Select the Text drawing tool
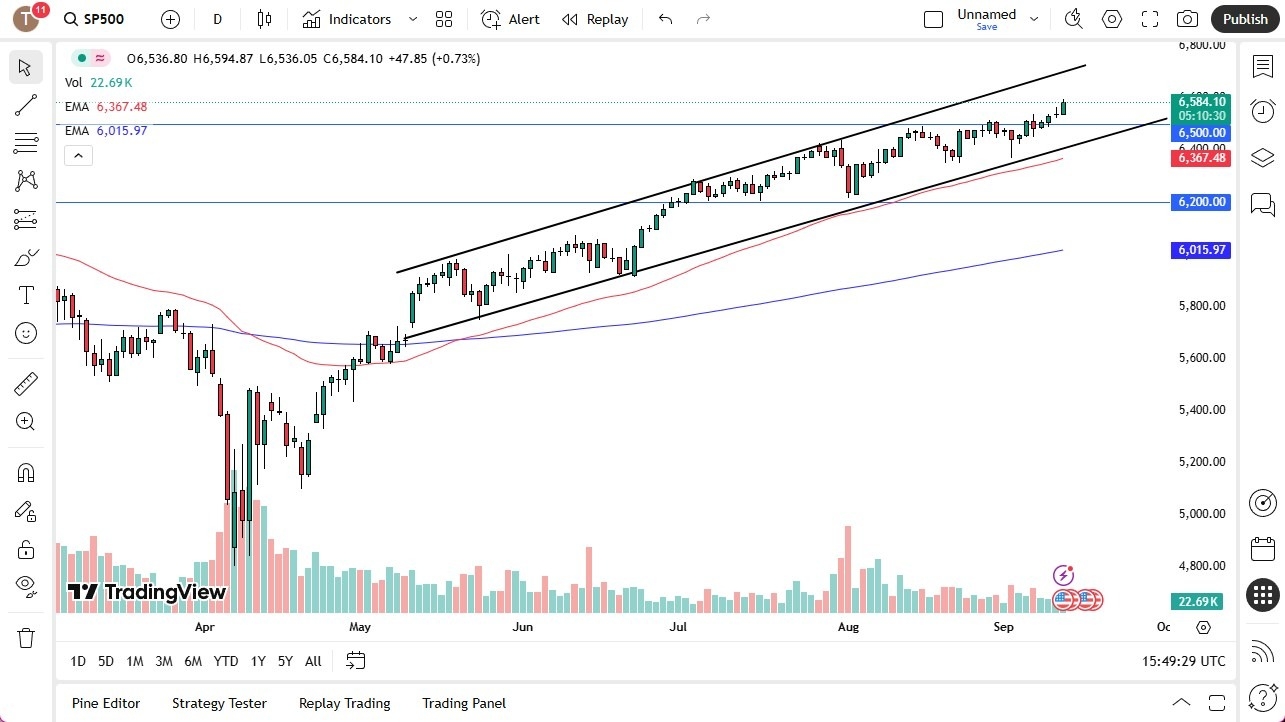The height and width of the screenshot is (722, 1285). pyautogui.click(x=25, y=294)
